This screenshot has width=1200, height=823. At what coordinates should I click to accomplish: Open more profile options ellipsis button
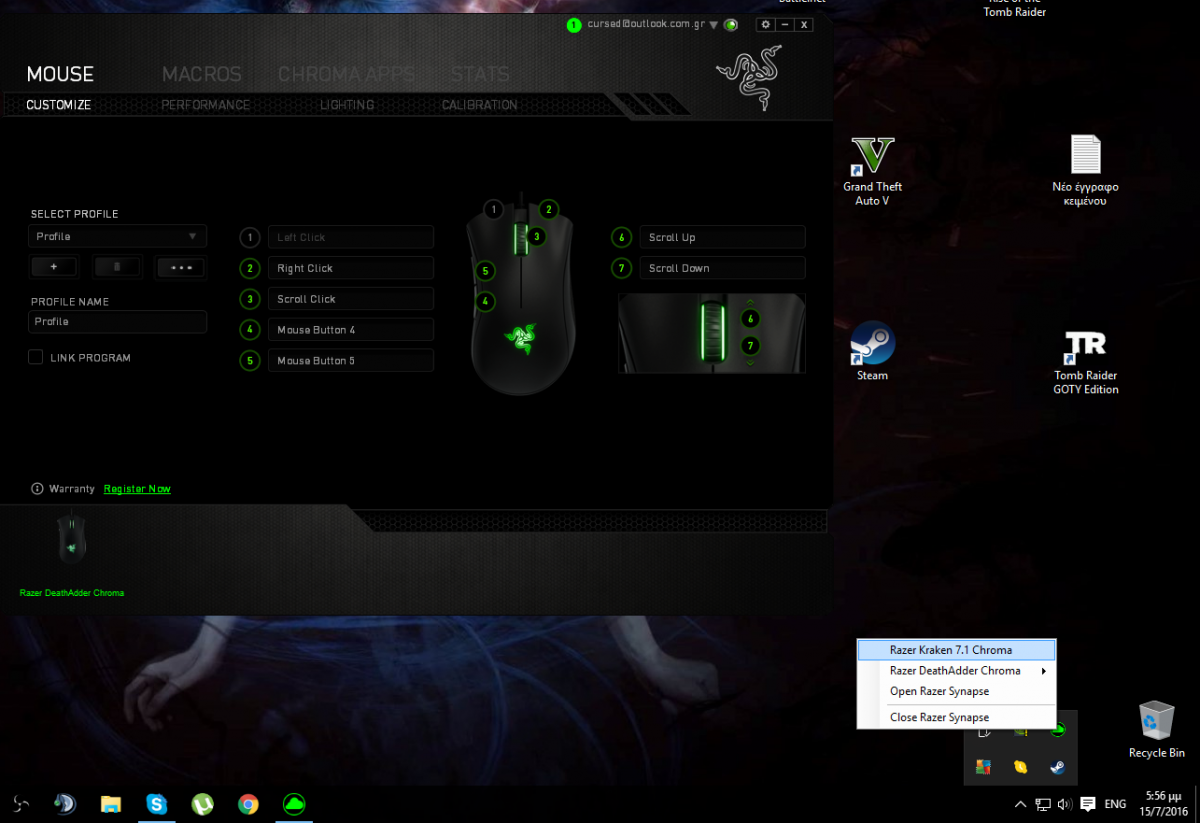point(181,267)
